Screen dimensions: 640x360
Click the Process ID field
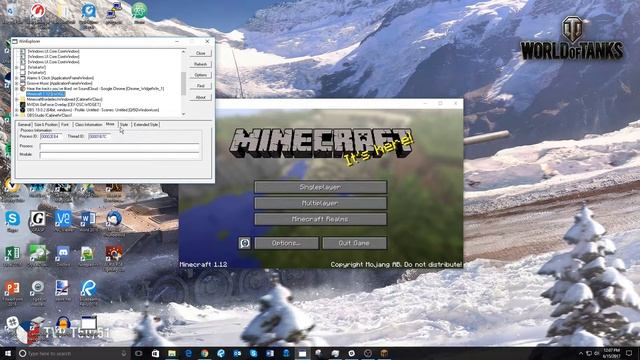coord(51,136)
